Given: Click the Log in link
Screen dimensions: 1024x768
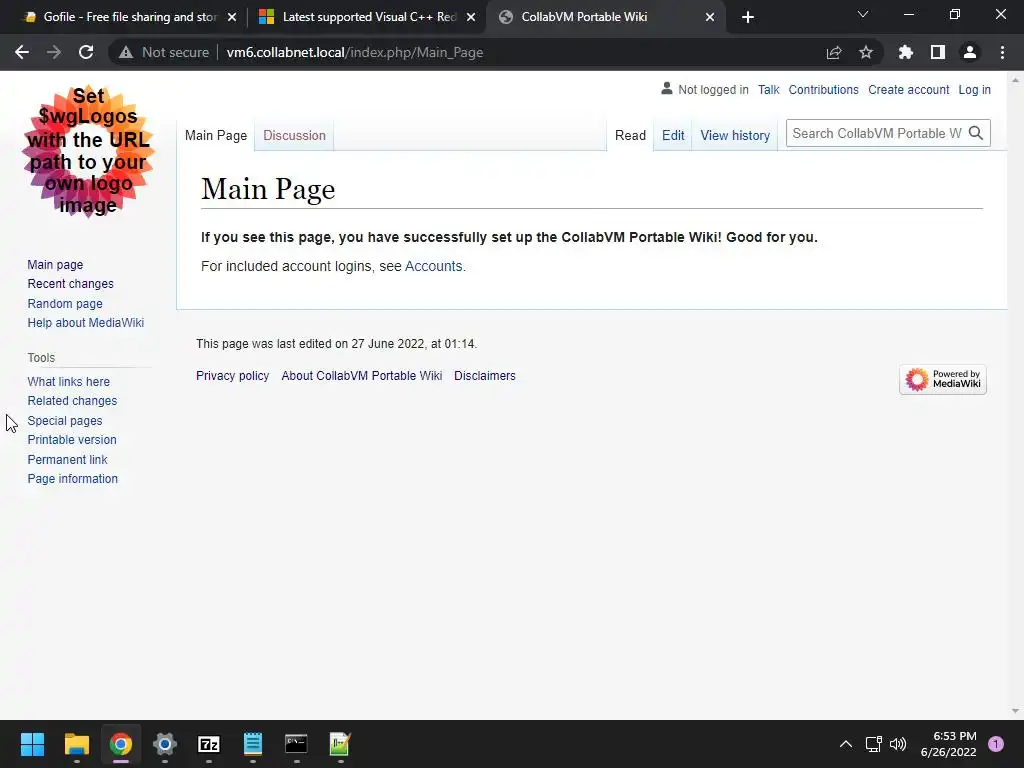Looking at the screenshot, I should click(x=974, y=89).
